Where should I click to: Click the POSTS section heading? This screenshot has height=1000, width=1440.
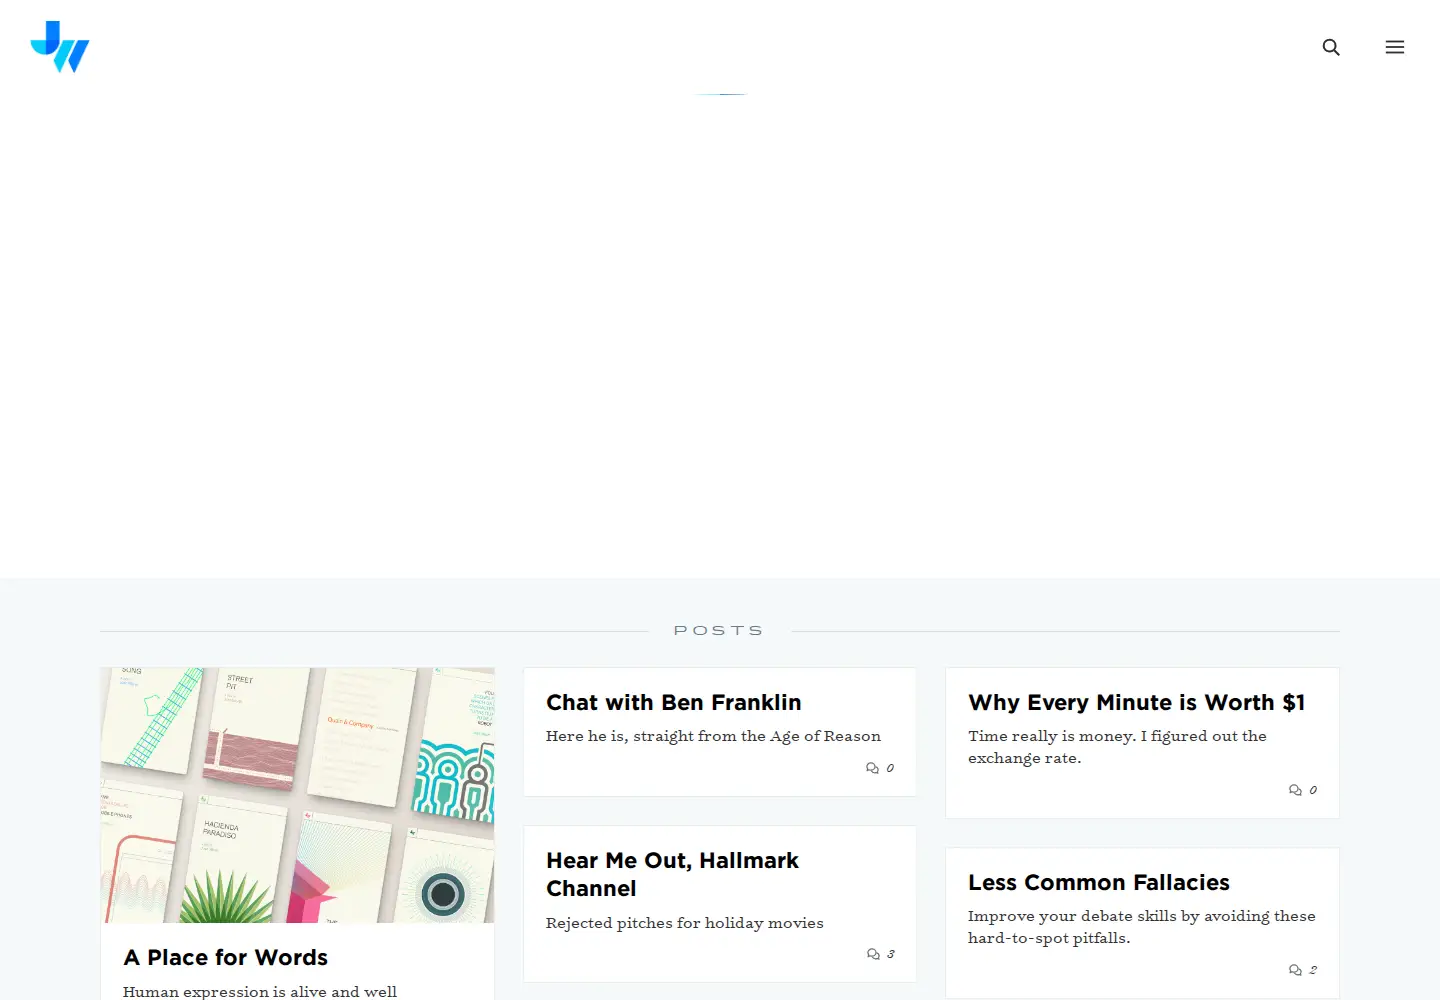coord(719,631)
